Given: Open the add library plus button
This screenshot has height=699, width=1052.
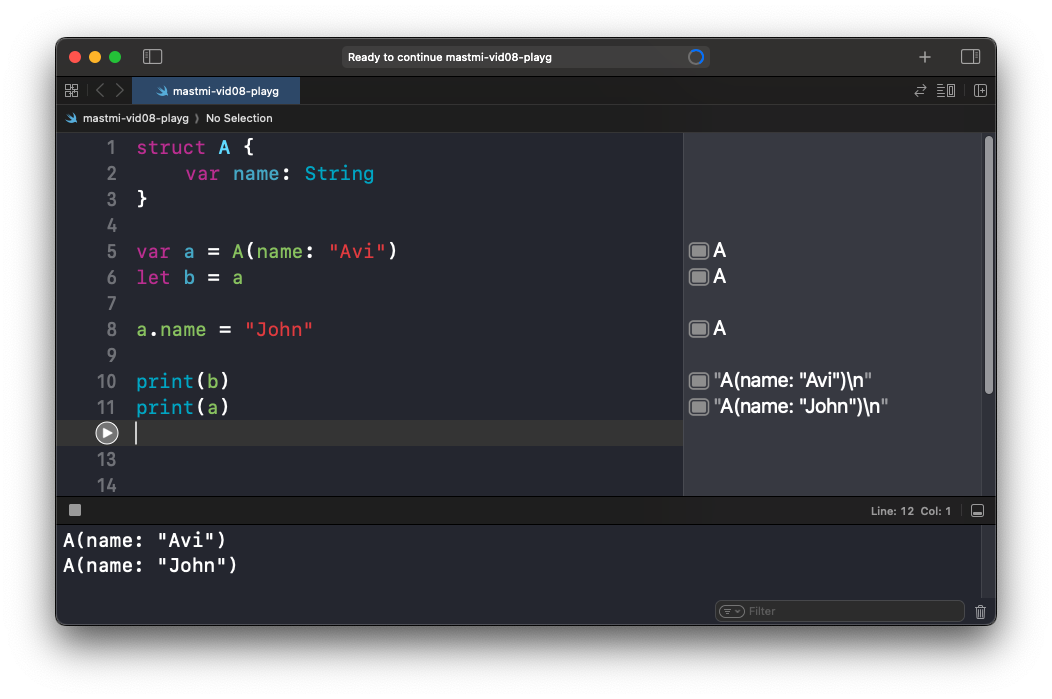Looking at the screenshot, I should tap(925, 58).
